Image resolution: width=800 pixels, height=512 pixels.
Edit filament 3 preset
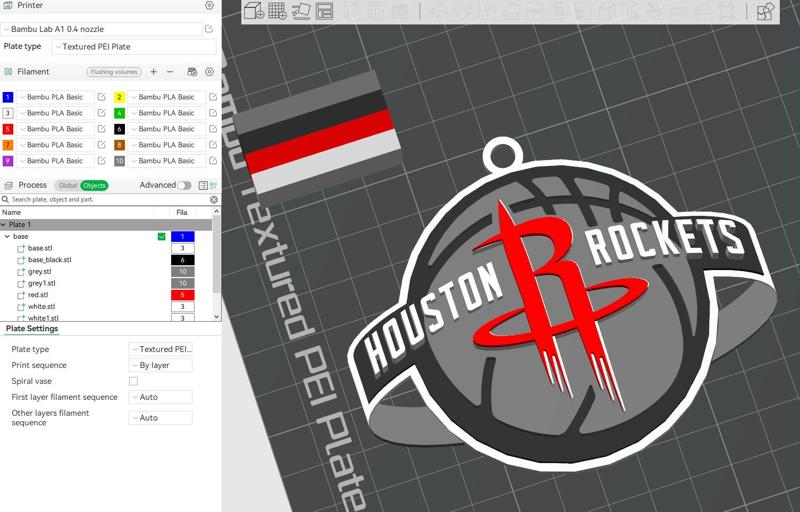click(102, 113)
